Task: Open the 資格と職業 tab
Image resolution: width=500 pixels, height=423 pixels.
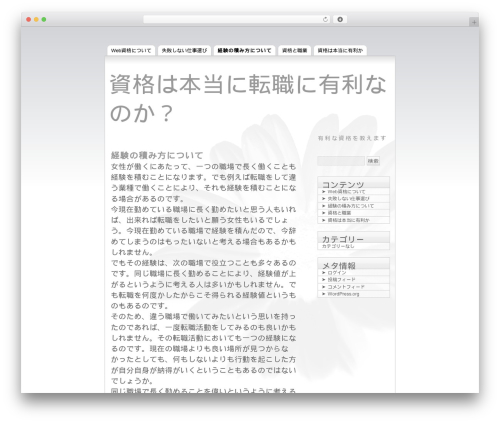Action: [x=294, y=51]
